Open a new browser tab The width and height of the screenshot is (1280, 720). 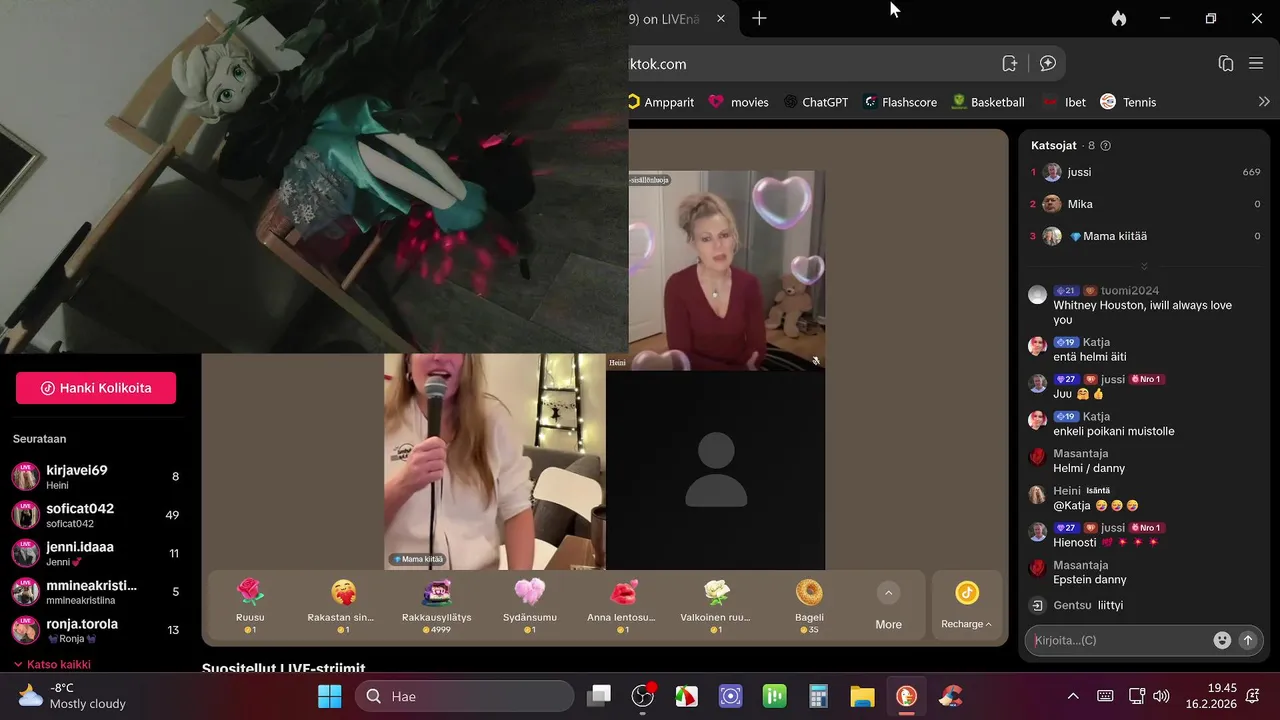759,18
